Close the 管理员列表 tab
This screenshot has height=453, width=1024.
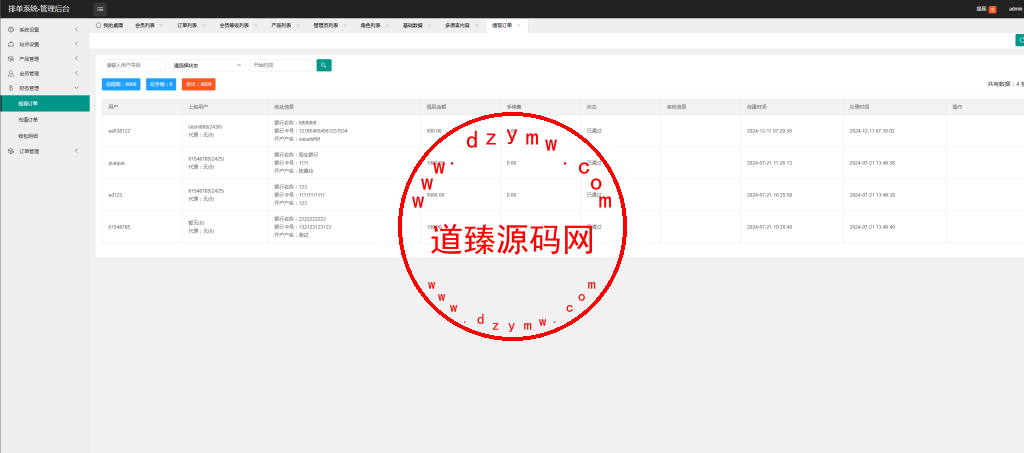[x=344, y=25]
